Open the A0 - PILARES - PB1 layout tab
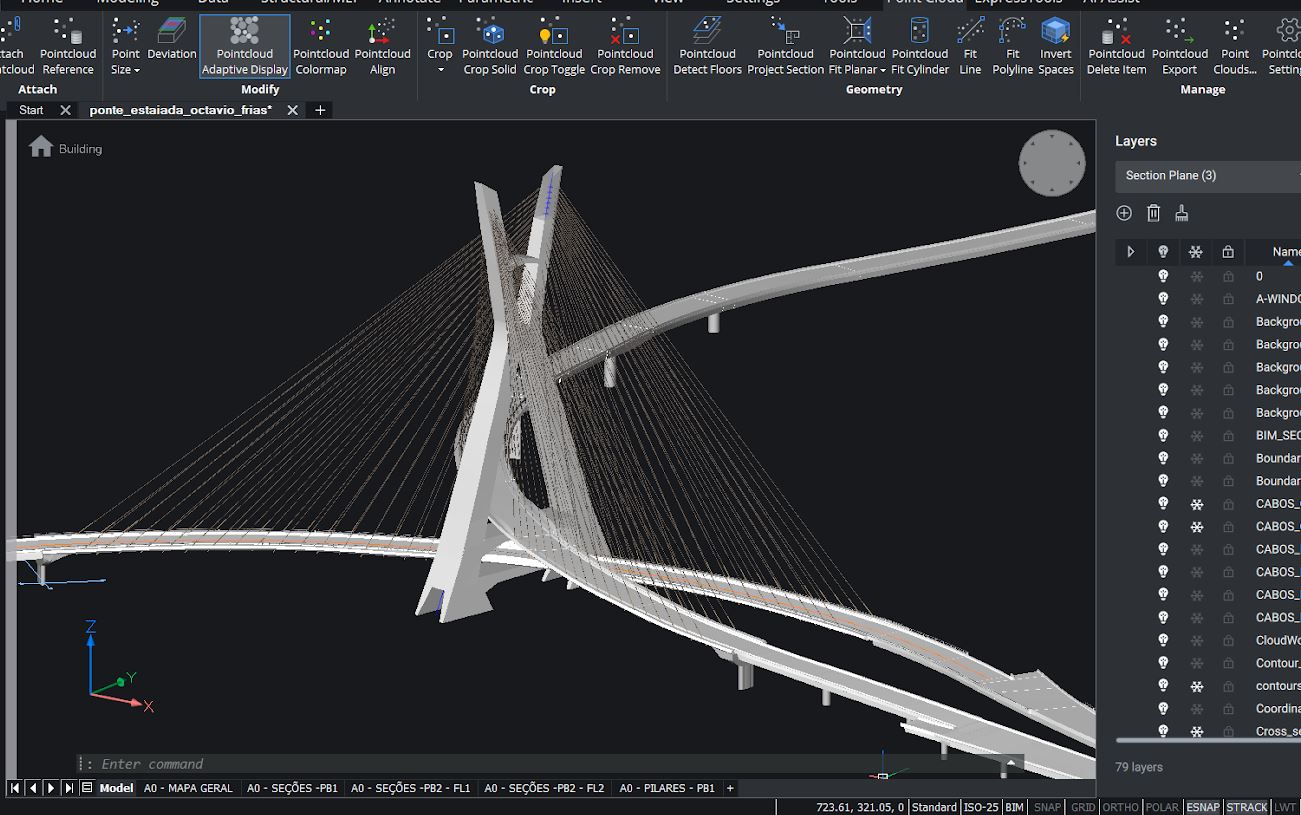1301x815 pixels. tap(665, 788)
